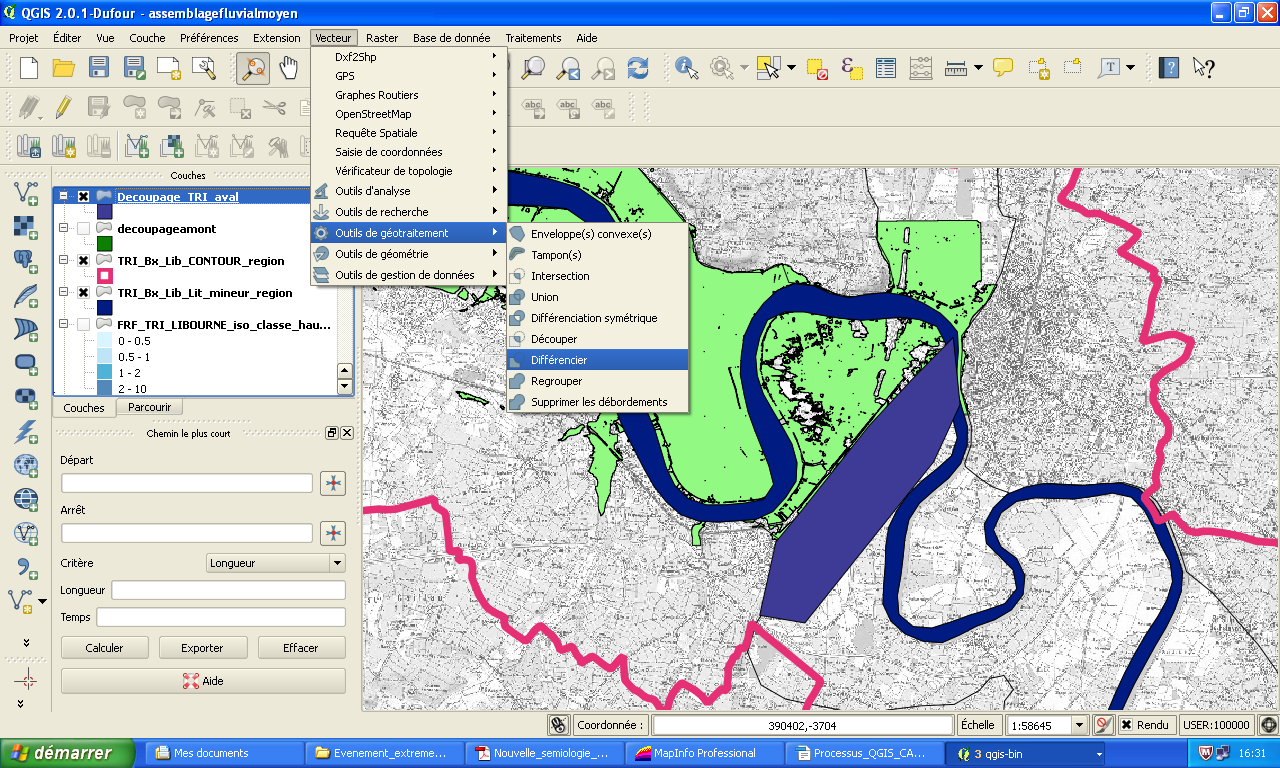Click the Coordonnée field in status bar

[x=803, y=725]
